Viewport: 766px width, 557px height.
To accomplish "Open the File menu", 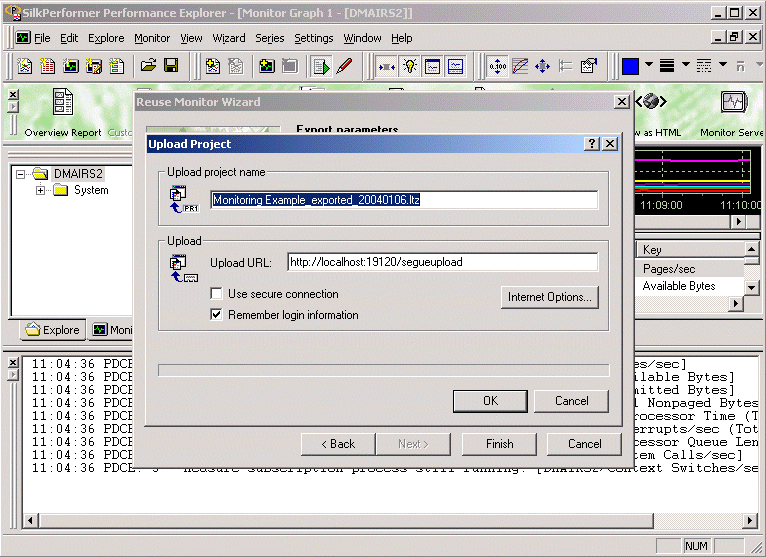I will tap(42, 38).
